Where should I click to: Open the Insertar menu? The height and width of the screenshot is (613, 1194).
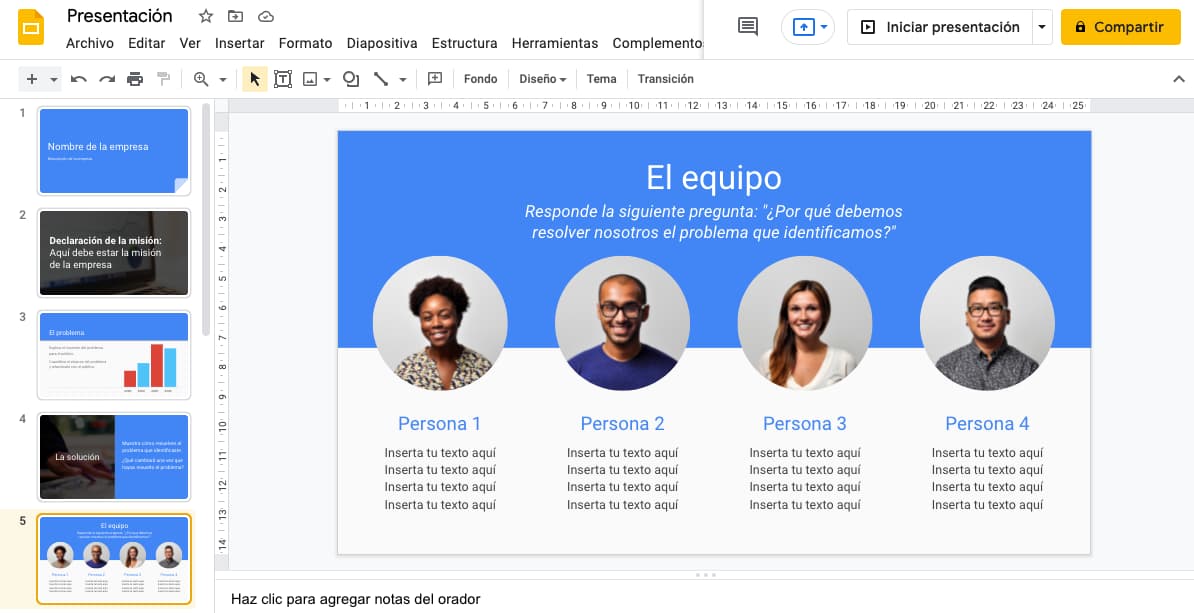239,43
